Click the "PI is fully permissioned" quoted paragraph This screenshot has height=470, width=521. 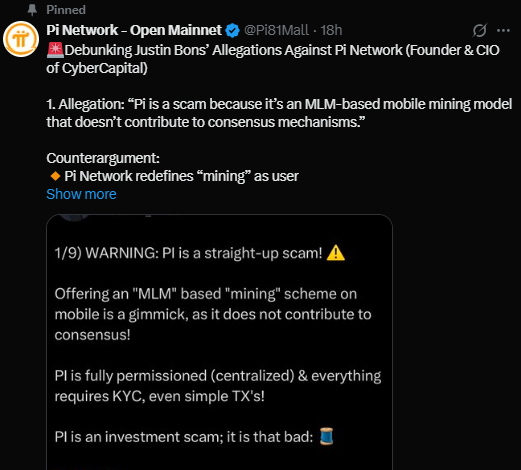click(x=218, y=386)
